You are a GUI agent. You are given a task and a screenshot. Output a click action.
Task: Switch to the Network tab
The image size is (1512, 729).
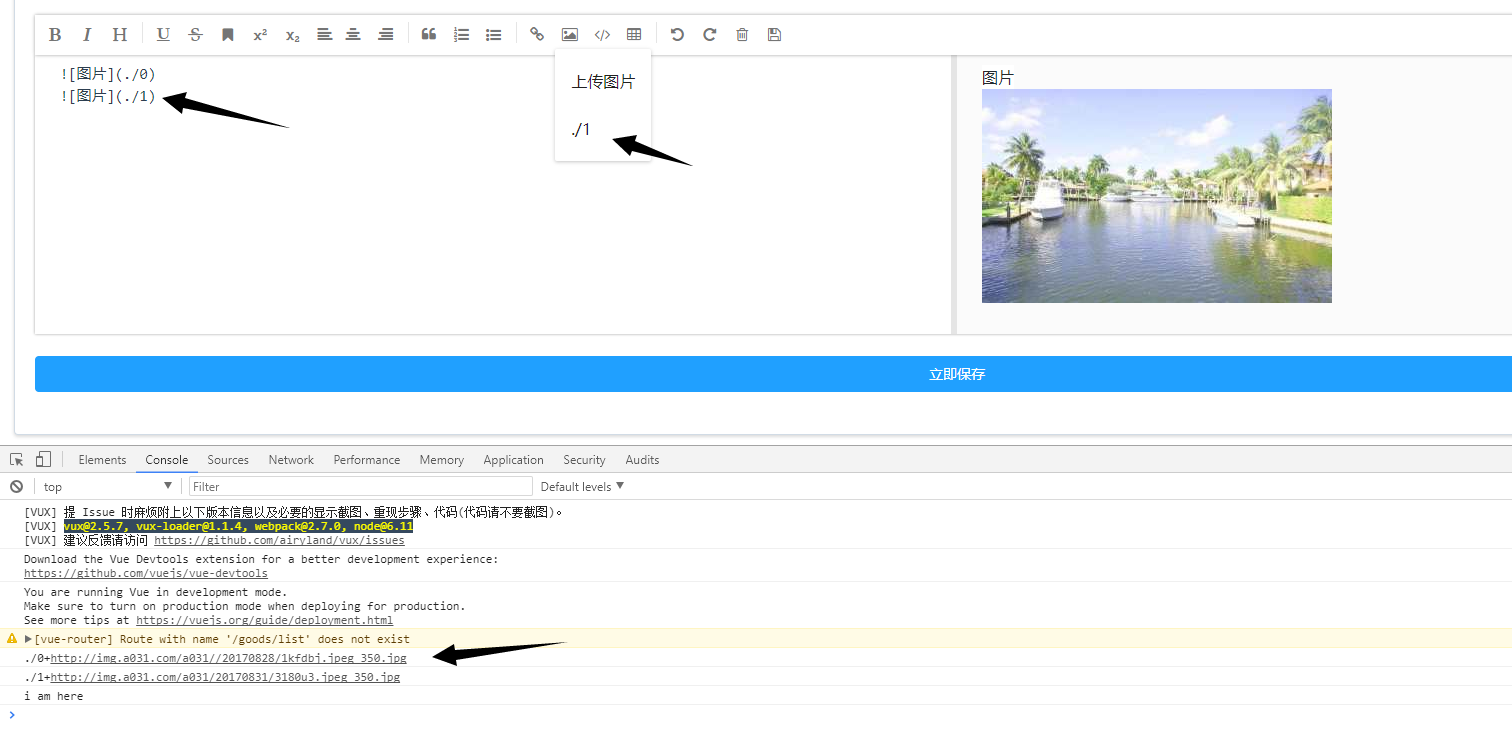291,460
